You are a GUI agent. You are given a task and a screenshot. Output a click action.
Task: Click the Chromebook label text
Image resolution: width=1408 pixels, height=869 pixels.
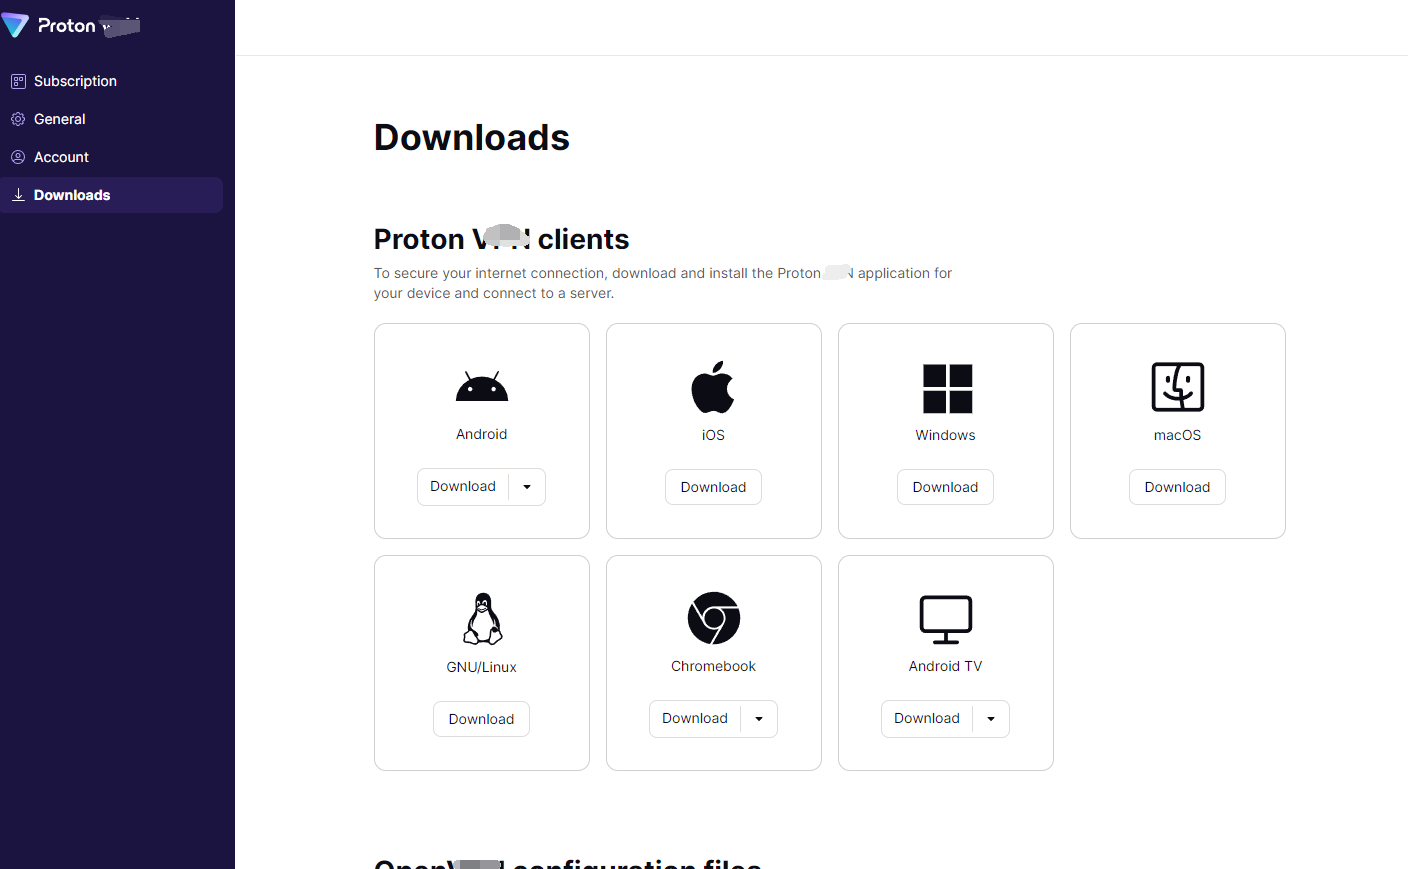(x=713, y=666)
